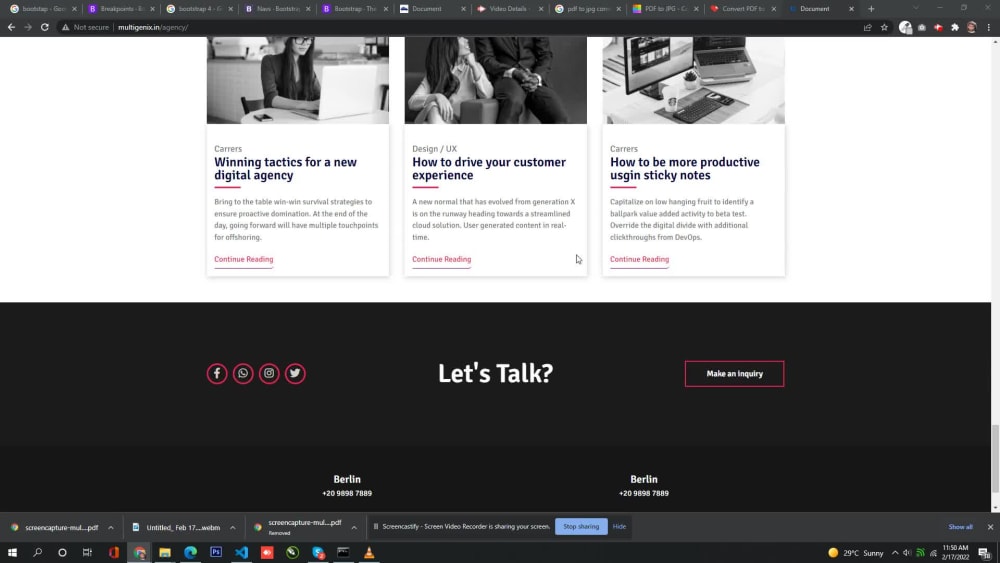Show hidden system tray icons
This screenshot has width=1000, height=563.
tap(895, 553)
